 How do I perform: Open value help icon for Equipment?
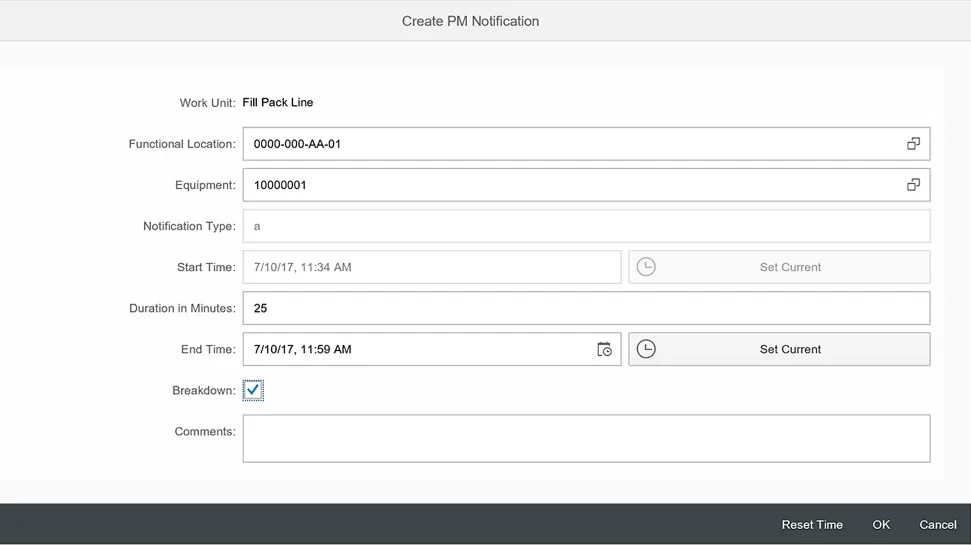point(912,185)
